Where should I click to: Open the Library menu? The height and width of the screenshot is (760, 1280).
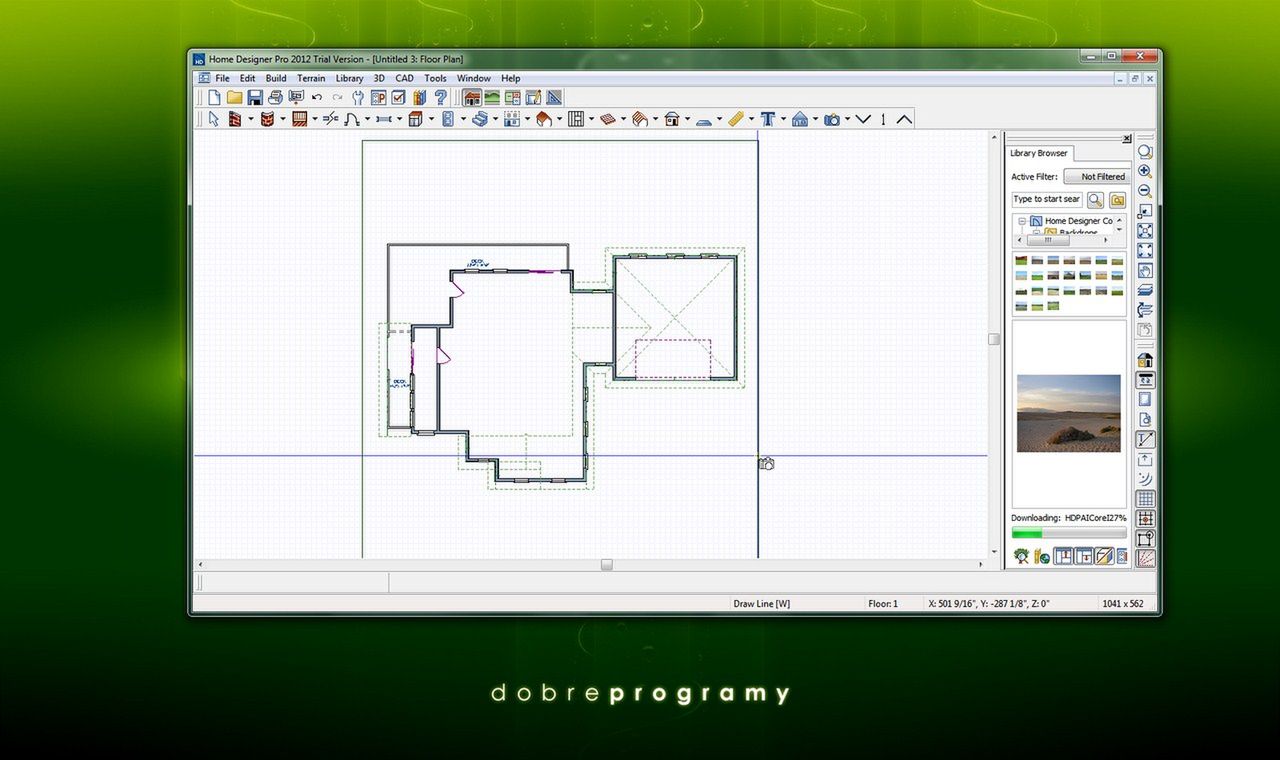(x=349, y=78)
